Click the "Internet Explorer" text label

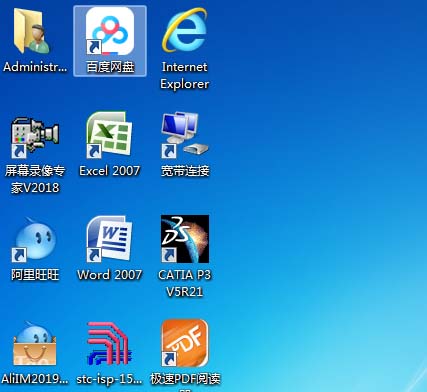click(x=185, y=75)
